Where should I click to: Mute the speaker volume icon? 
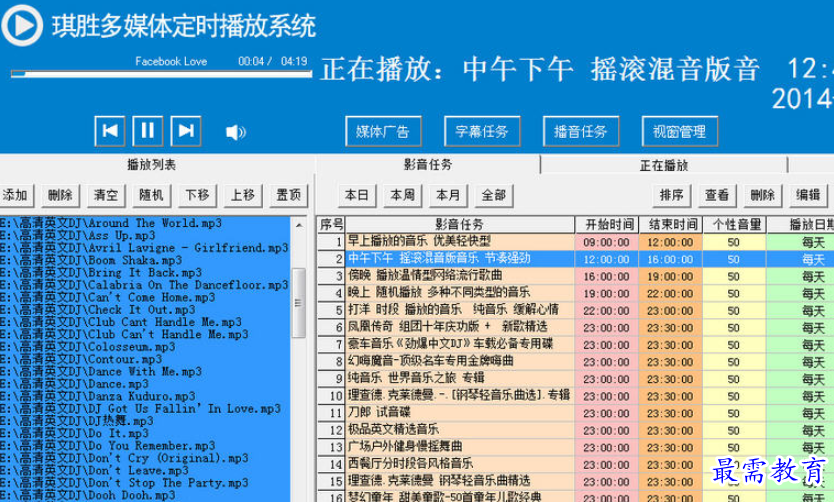[235, 132]
